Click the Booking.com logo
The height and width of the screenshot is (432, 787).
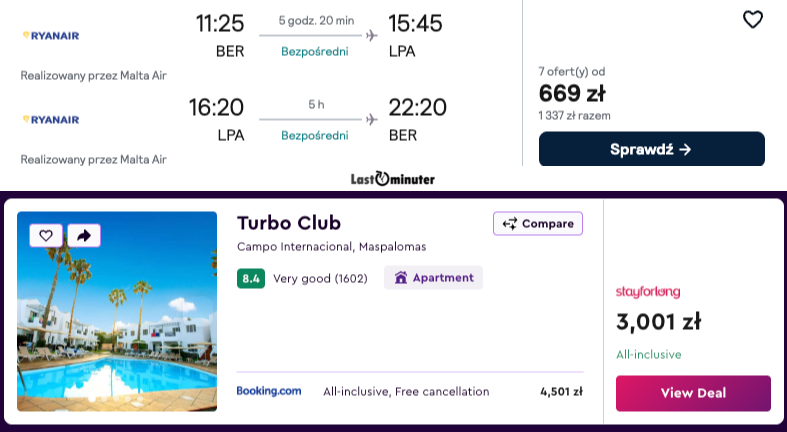point(268,391)
